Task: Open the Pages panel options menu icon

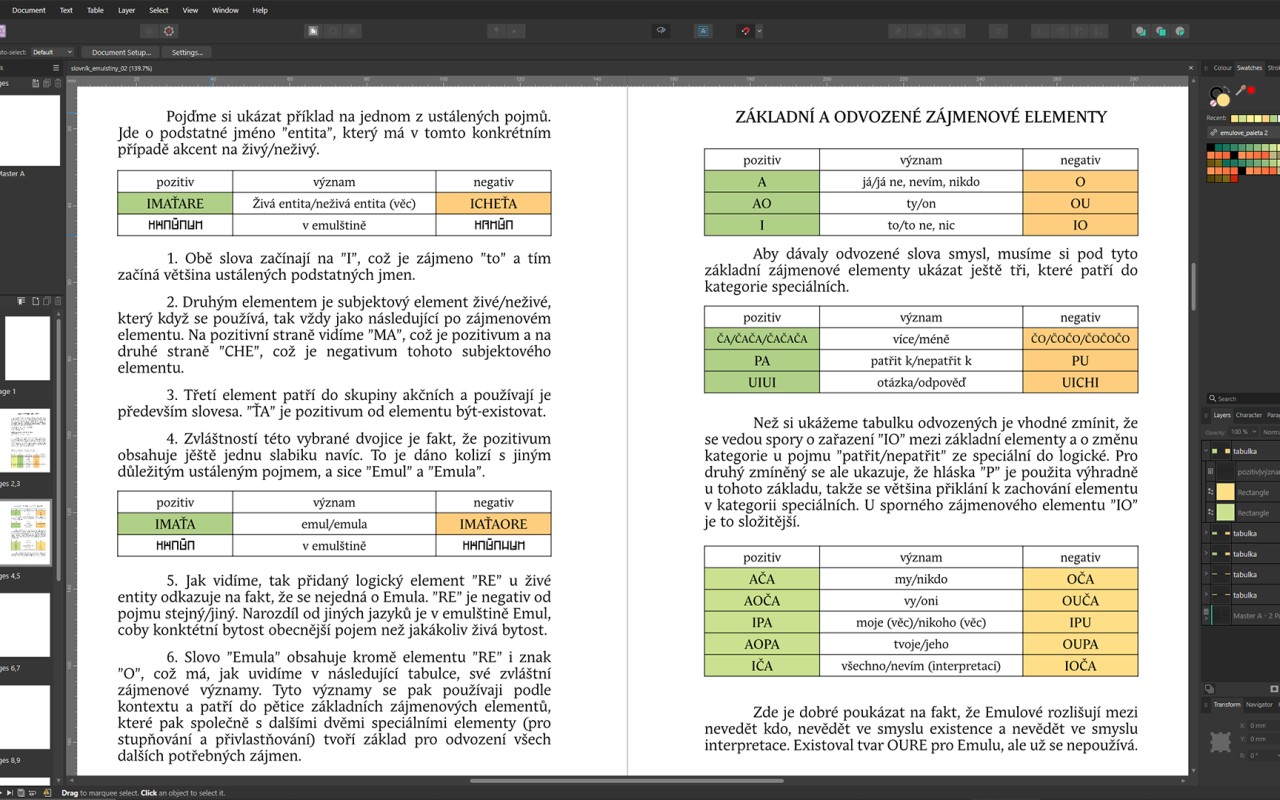Action: coord(56,68)
